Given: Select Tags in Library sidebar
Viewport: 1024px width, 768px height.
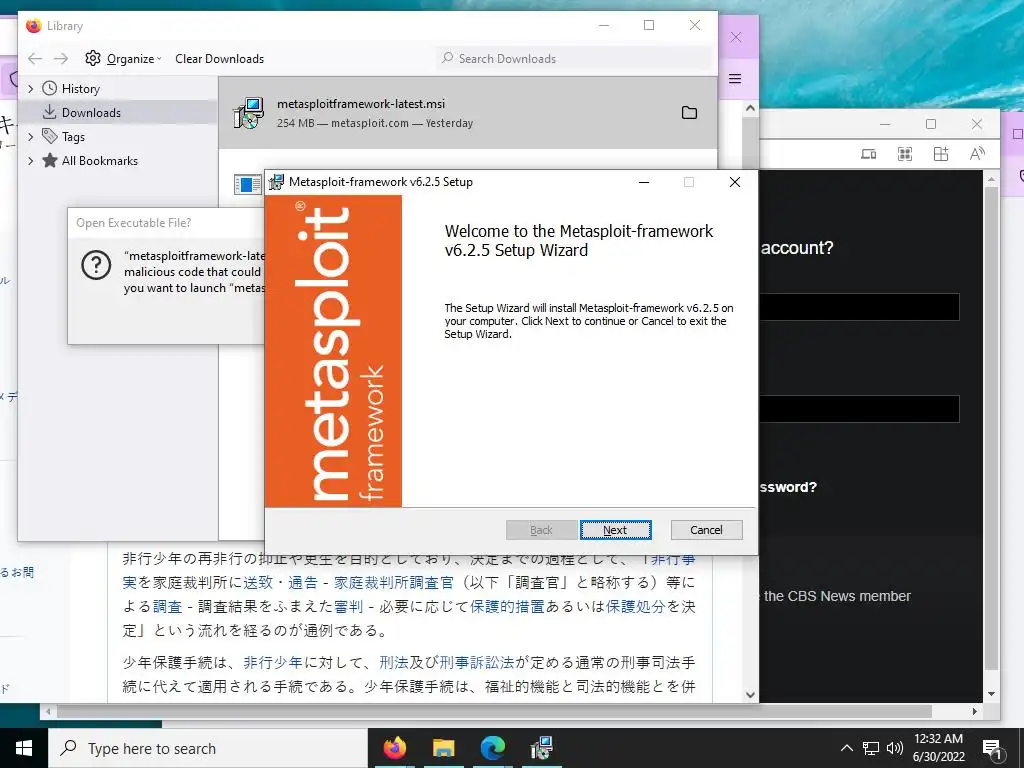Looking at the screenshot, I should 73,136.
